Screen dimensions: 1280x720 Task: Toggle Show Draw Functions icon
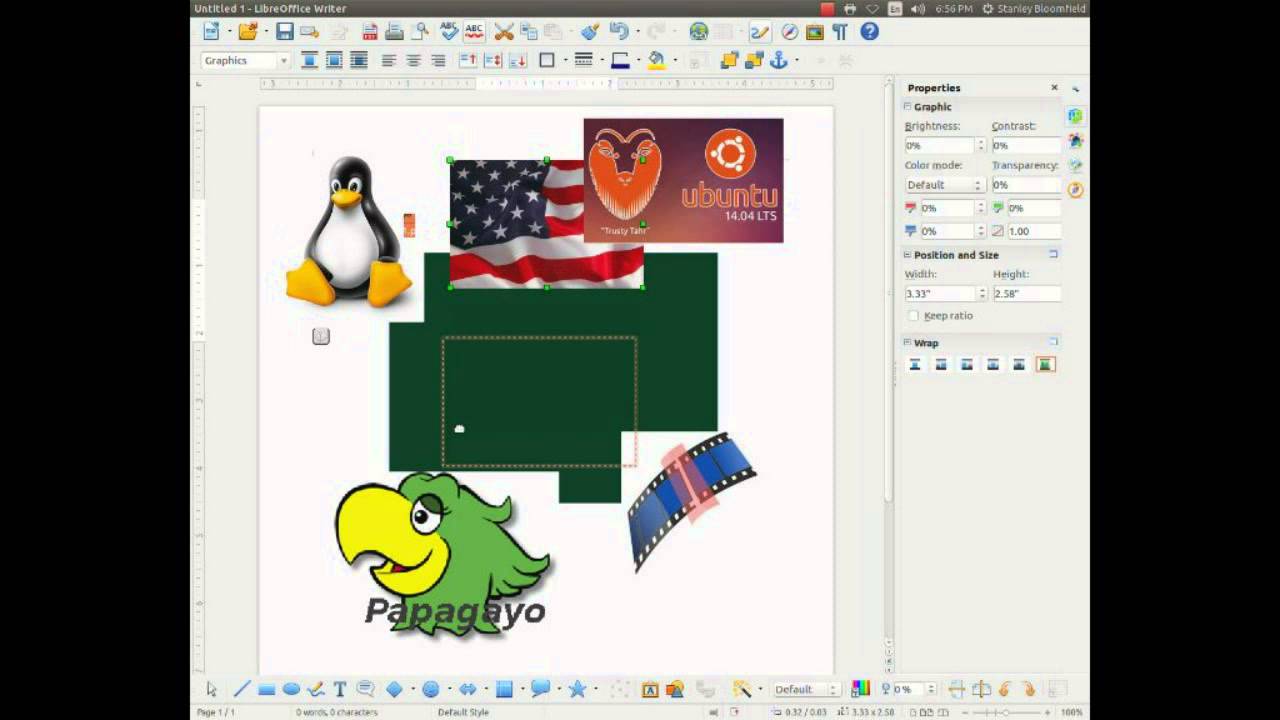pyautogui.click(x=760, y=32)
